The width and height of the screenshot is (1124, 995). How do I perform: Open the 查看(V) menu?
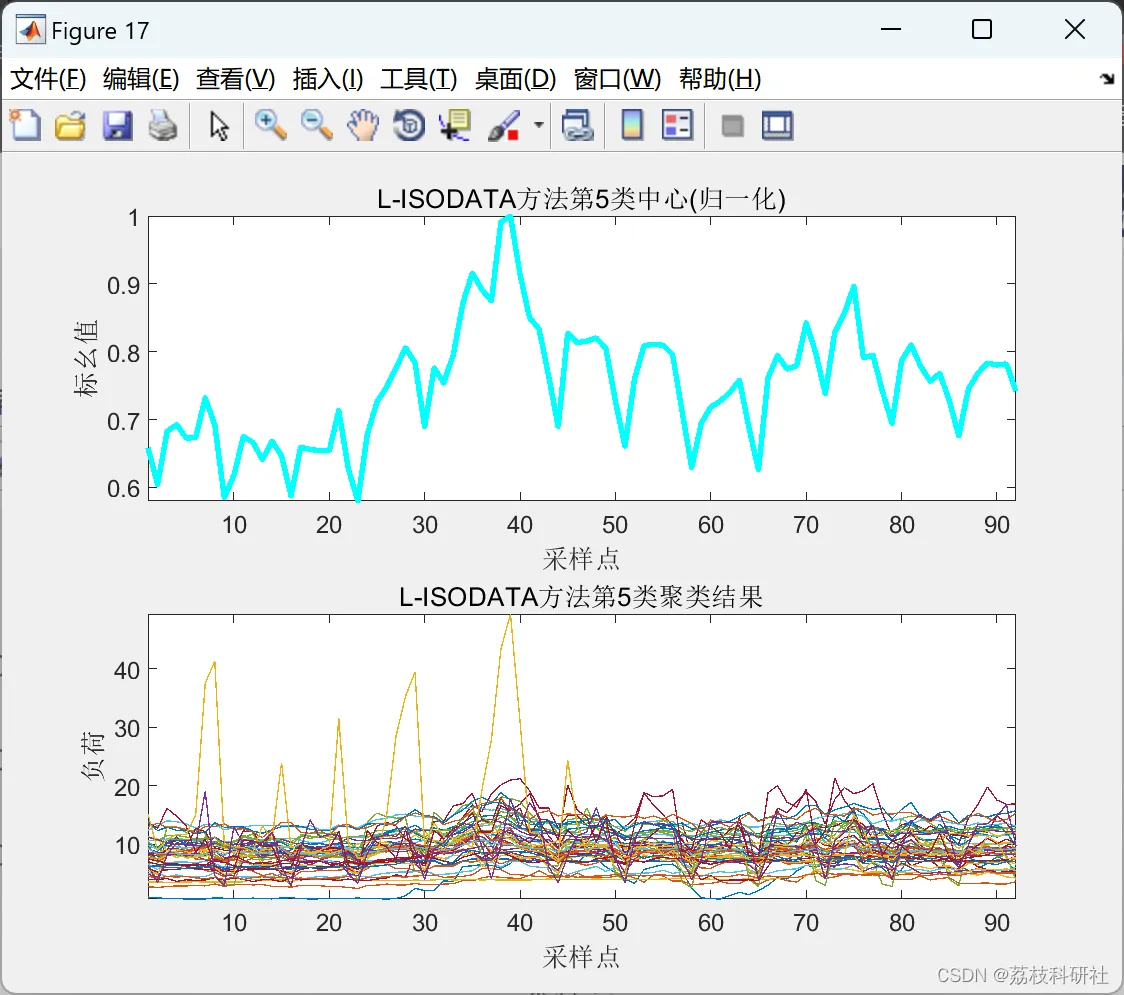click(236, 79)
